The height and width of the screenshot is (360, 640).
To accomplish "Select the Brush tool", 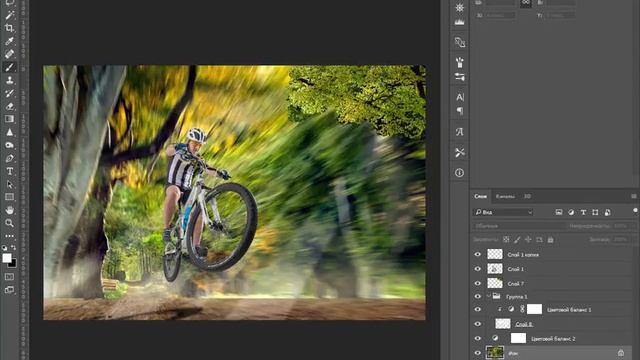I will [9, 67].
